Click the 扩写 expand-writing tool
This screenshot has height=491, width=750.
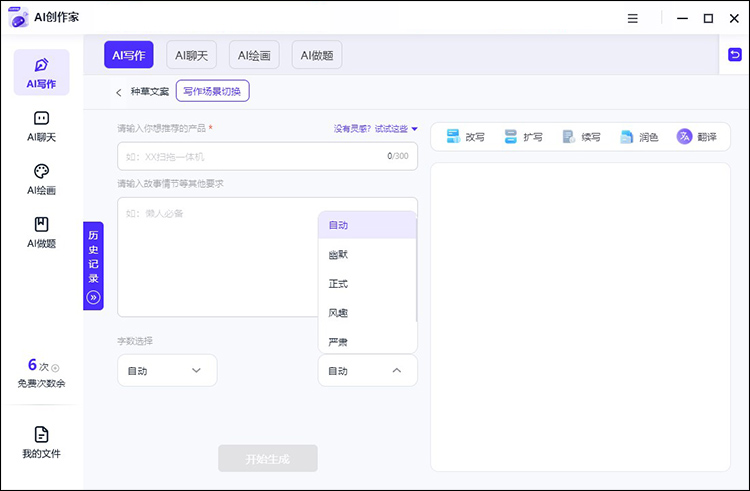523,137
